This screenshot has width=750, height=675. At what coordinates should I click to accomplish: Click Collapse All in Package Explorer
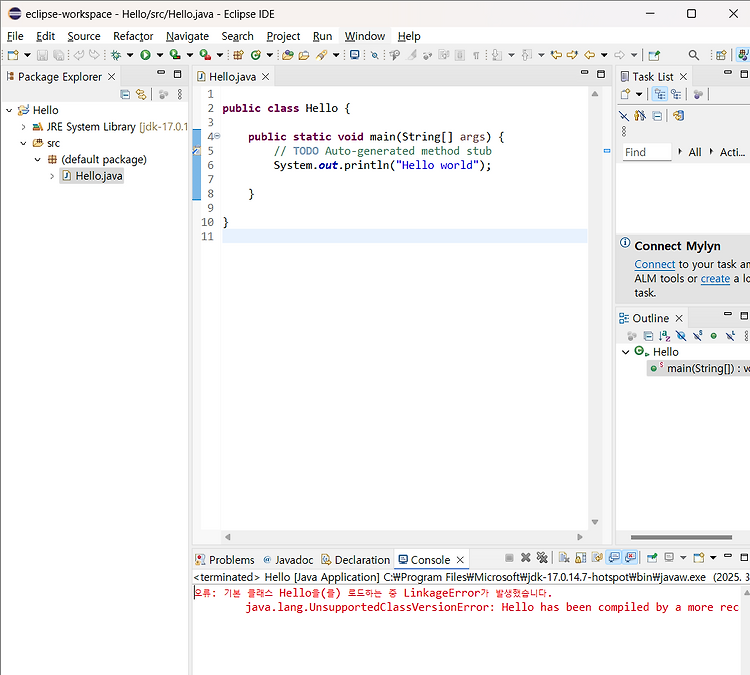(125, 94)
